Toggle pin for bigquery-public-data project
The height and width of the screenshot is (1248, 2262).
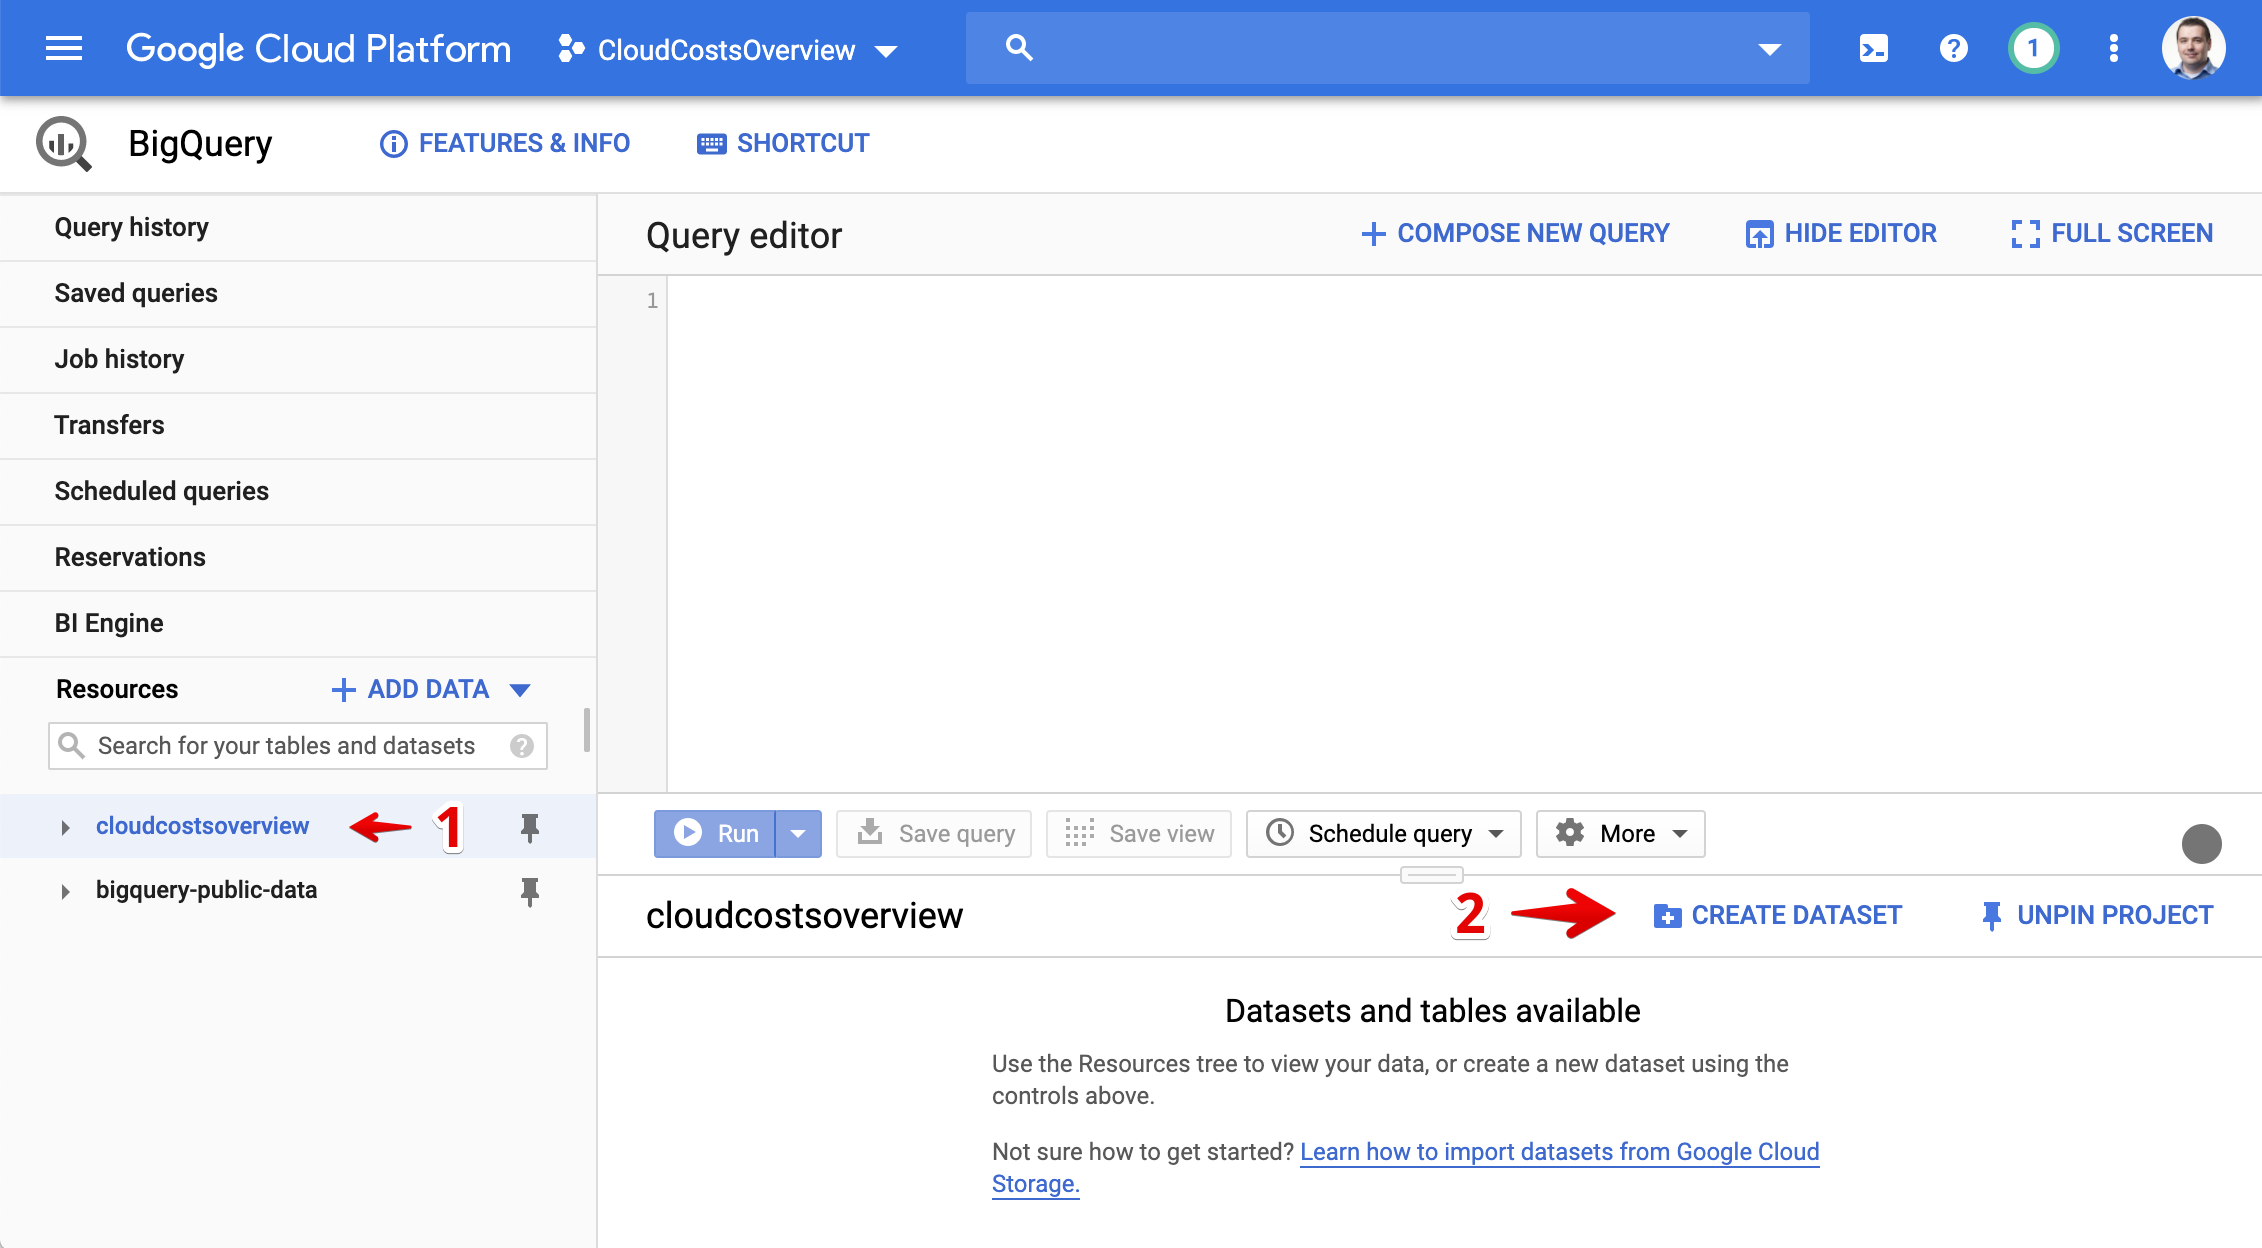tap(529, 891)
